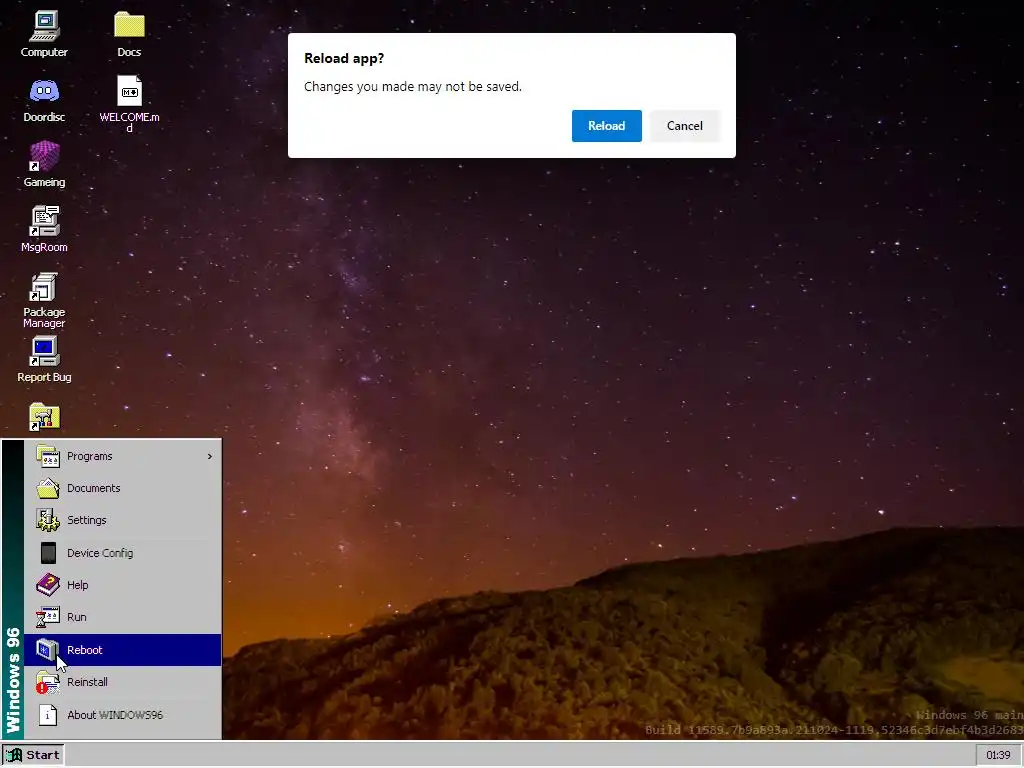Screen dimensions: 1024x768
Task: Click the Programs folder icon in Start menu
Action: (x=48, y=456)
